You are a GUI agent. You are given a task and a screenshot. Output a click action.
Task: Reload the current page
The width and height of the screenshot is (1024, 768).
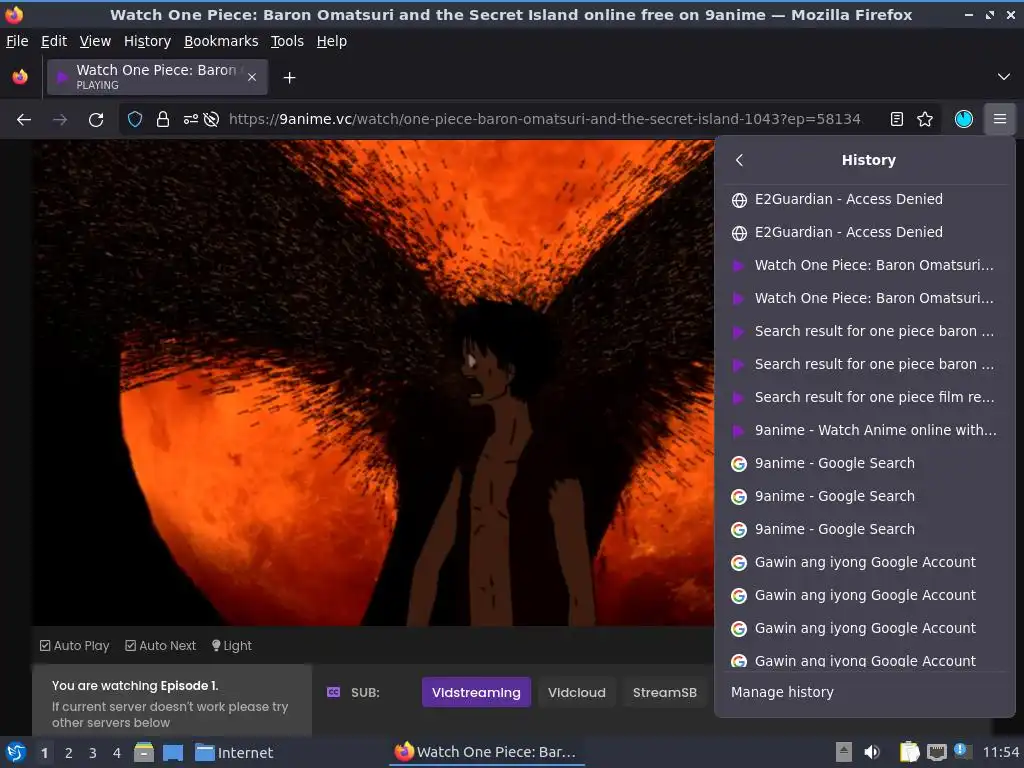(96, 120)
